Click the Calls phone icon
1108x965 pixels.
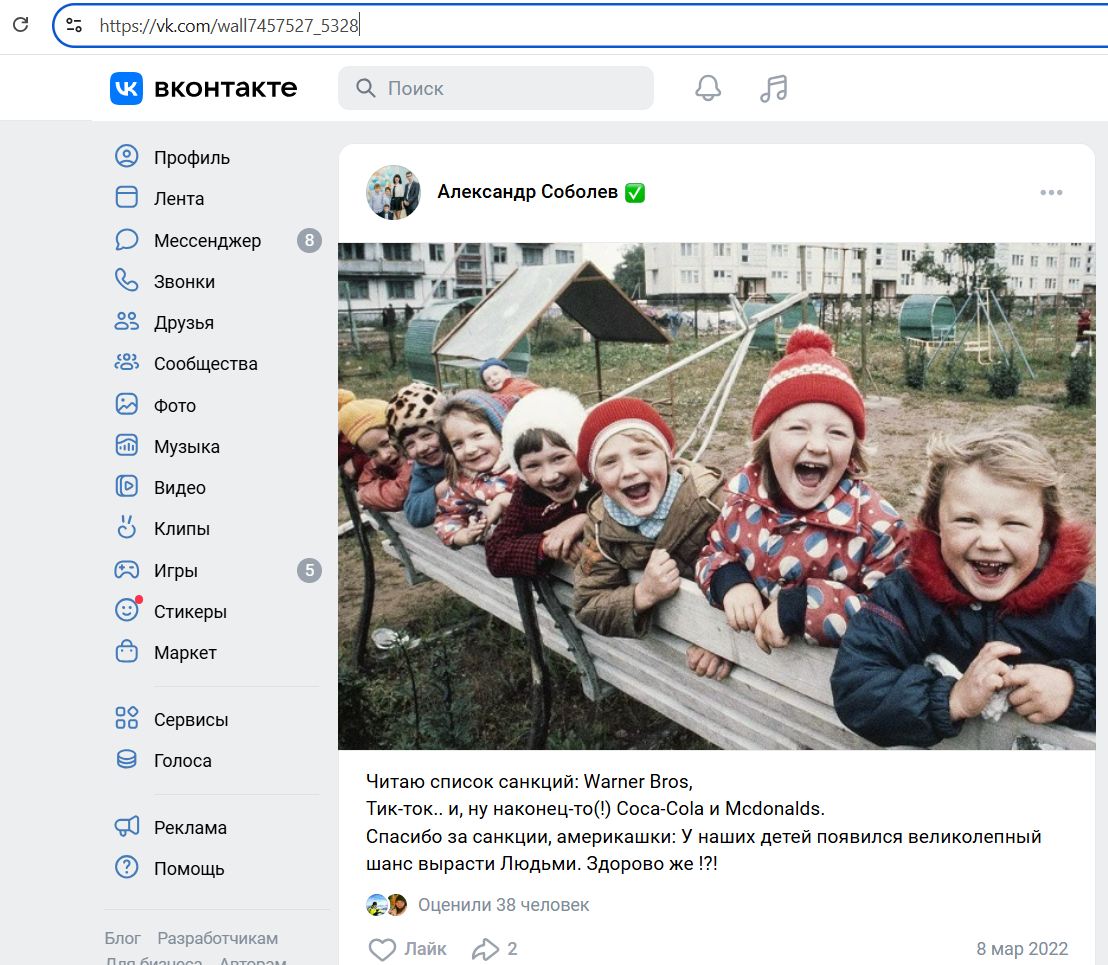127,281
